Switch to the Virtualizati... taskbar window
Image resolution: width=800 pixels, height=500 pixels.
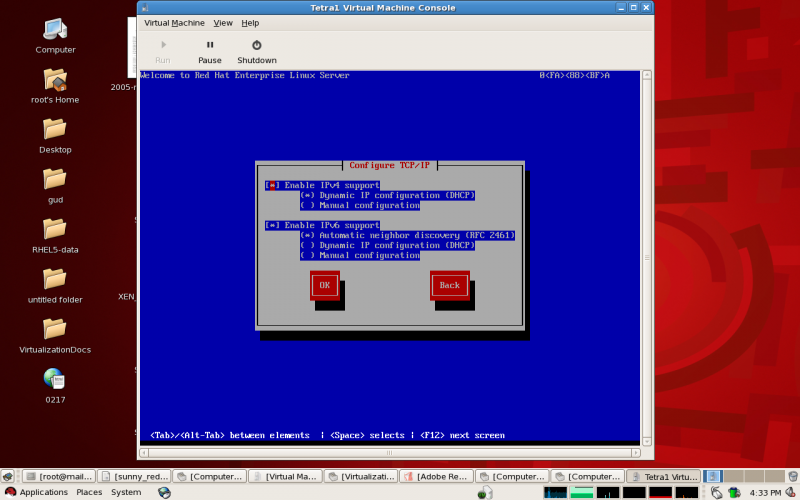tap(361, 477)
